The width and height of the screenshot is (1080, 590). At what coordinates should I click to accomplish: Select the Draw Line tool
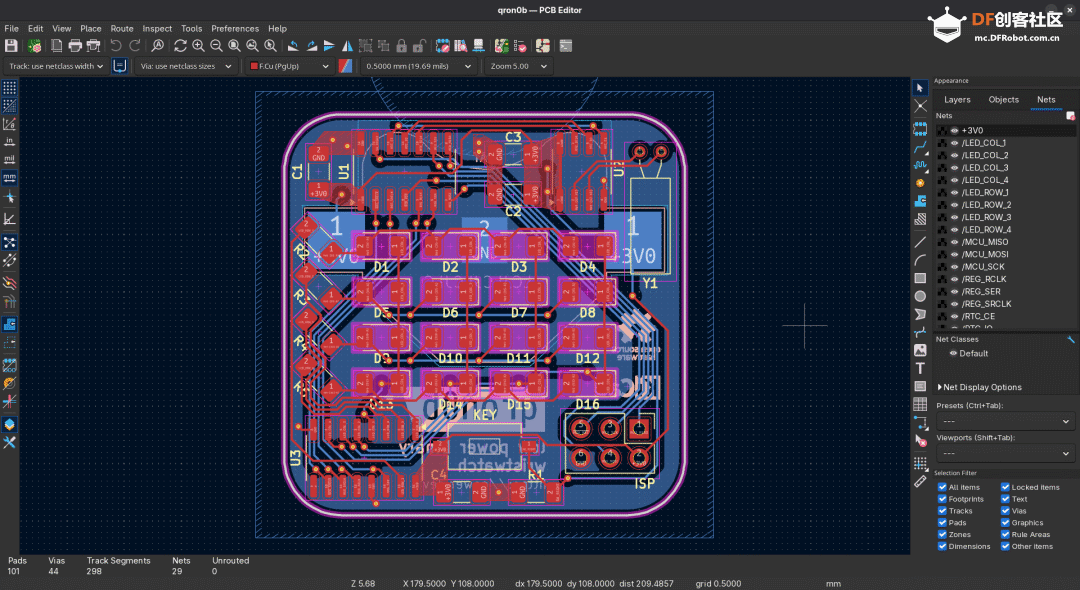[x=920, y=242]
